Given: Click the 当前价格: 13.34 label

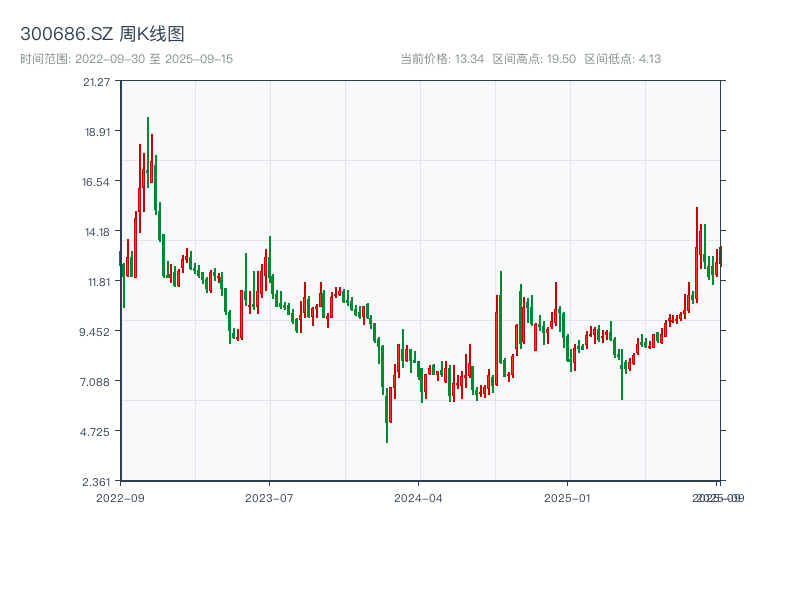Looking at the screenshot, I should [x=442, y=59].
